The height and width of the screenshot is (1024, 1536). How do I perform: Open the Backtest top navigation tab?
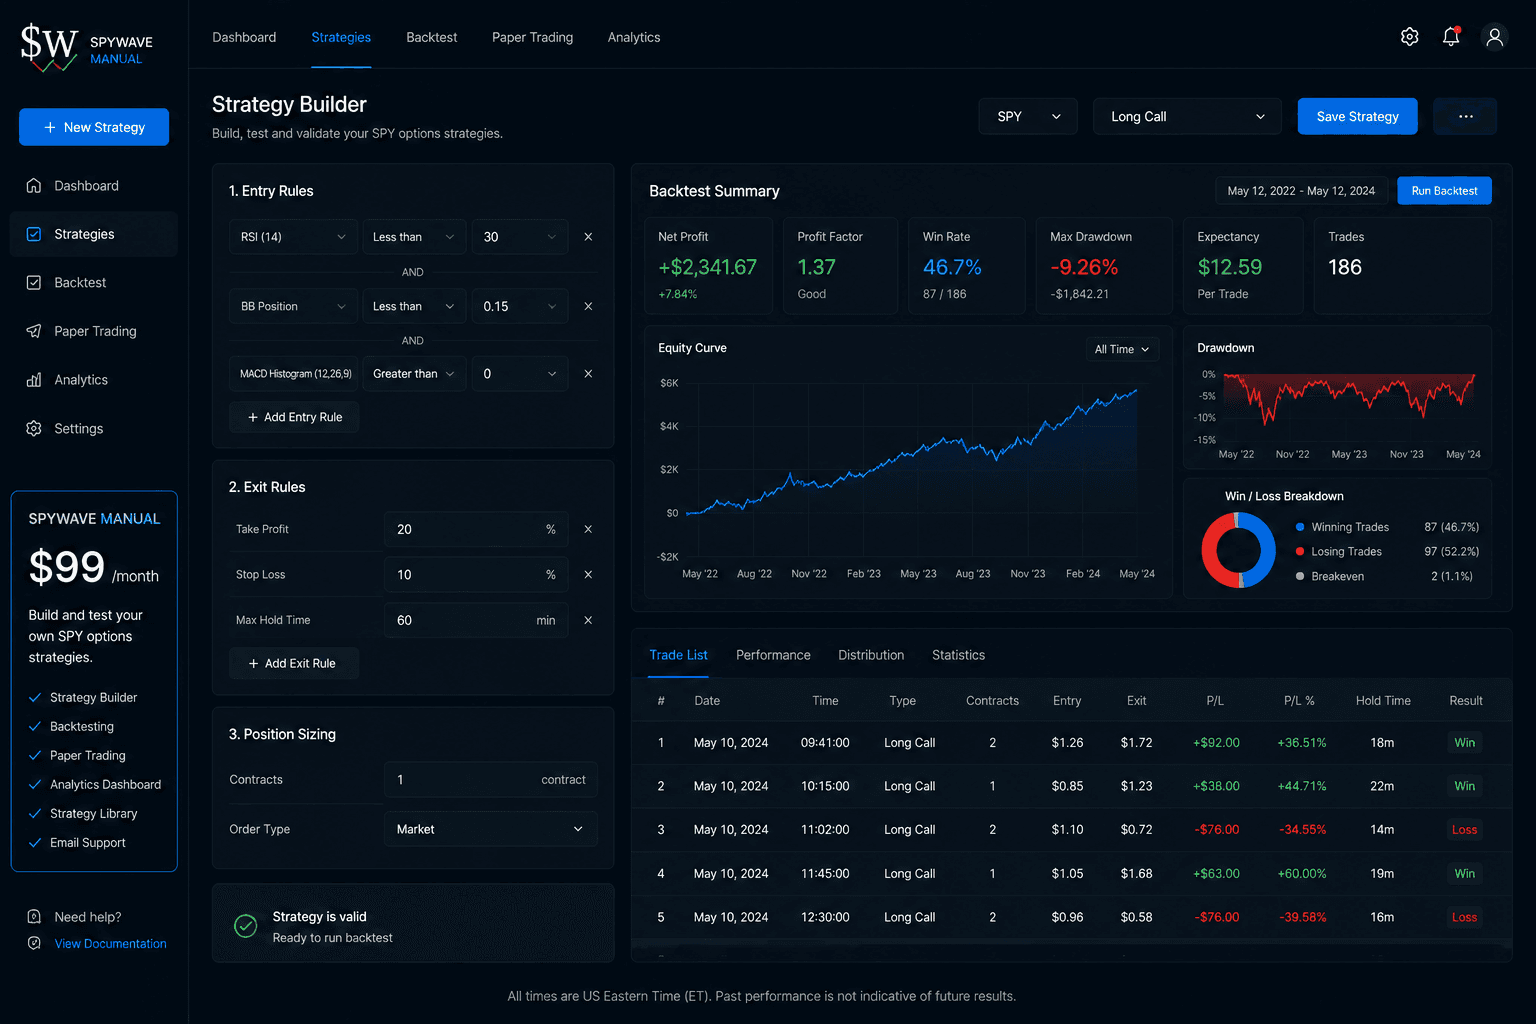pos(431,37)
